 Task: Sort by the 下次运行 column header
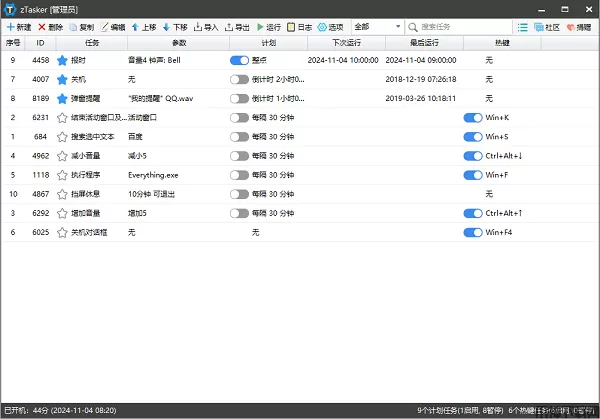point(353,44)
